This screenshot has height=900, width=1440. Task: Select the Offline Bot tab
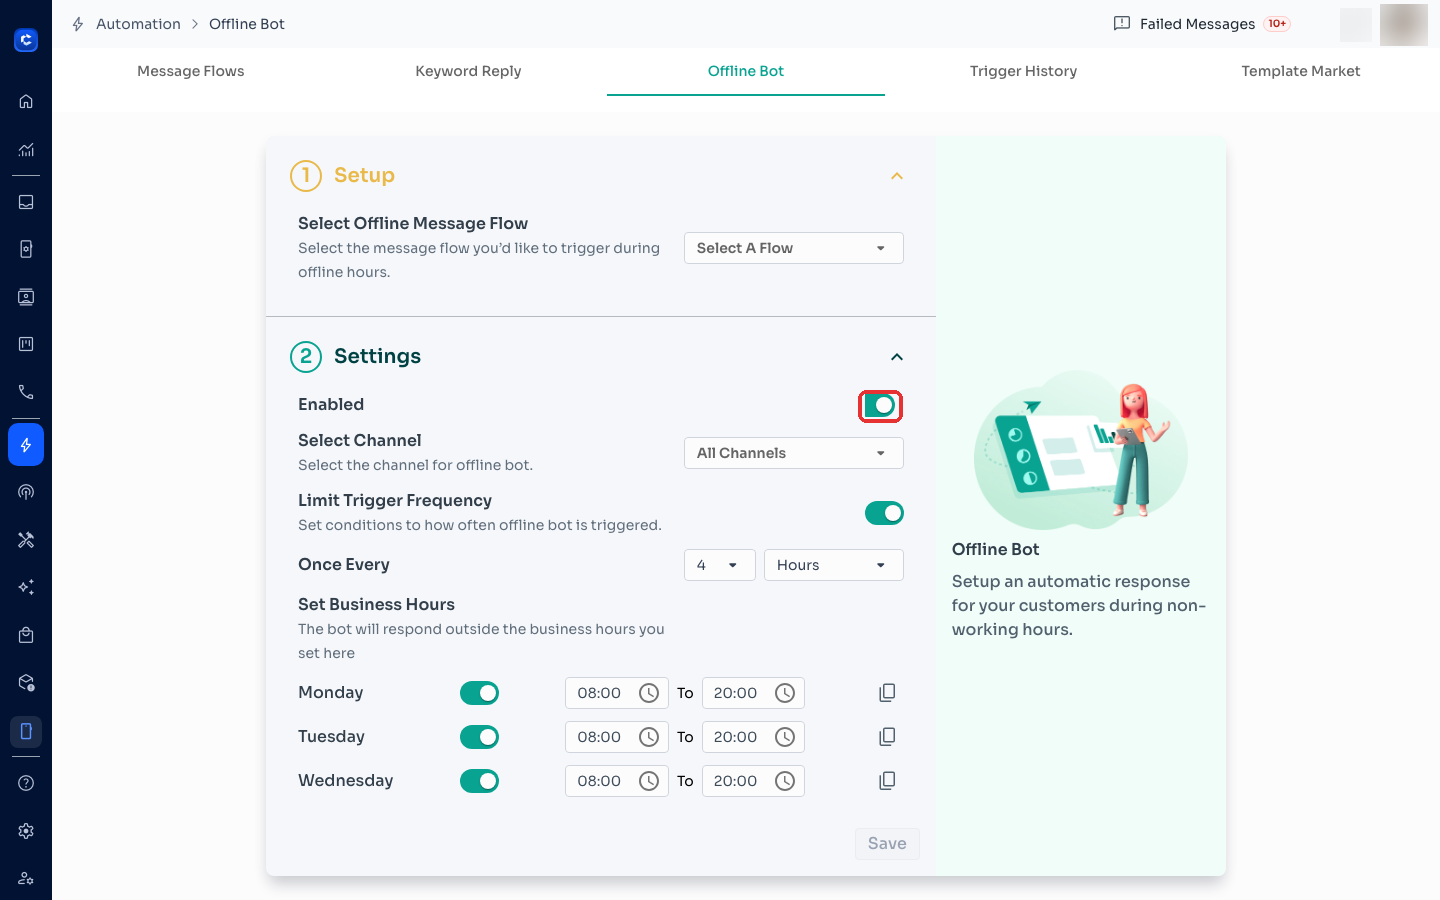pyautogui.click(x=746, y=71)
